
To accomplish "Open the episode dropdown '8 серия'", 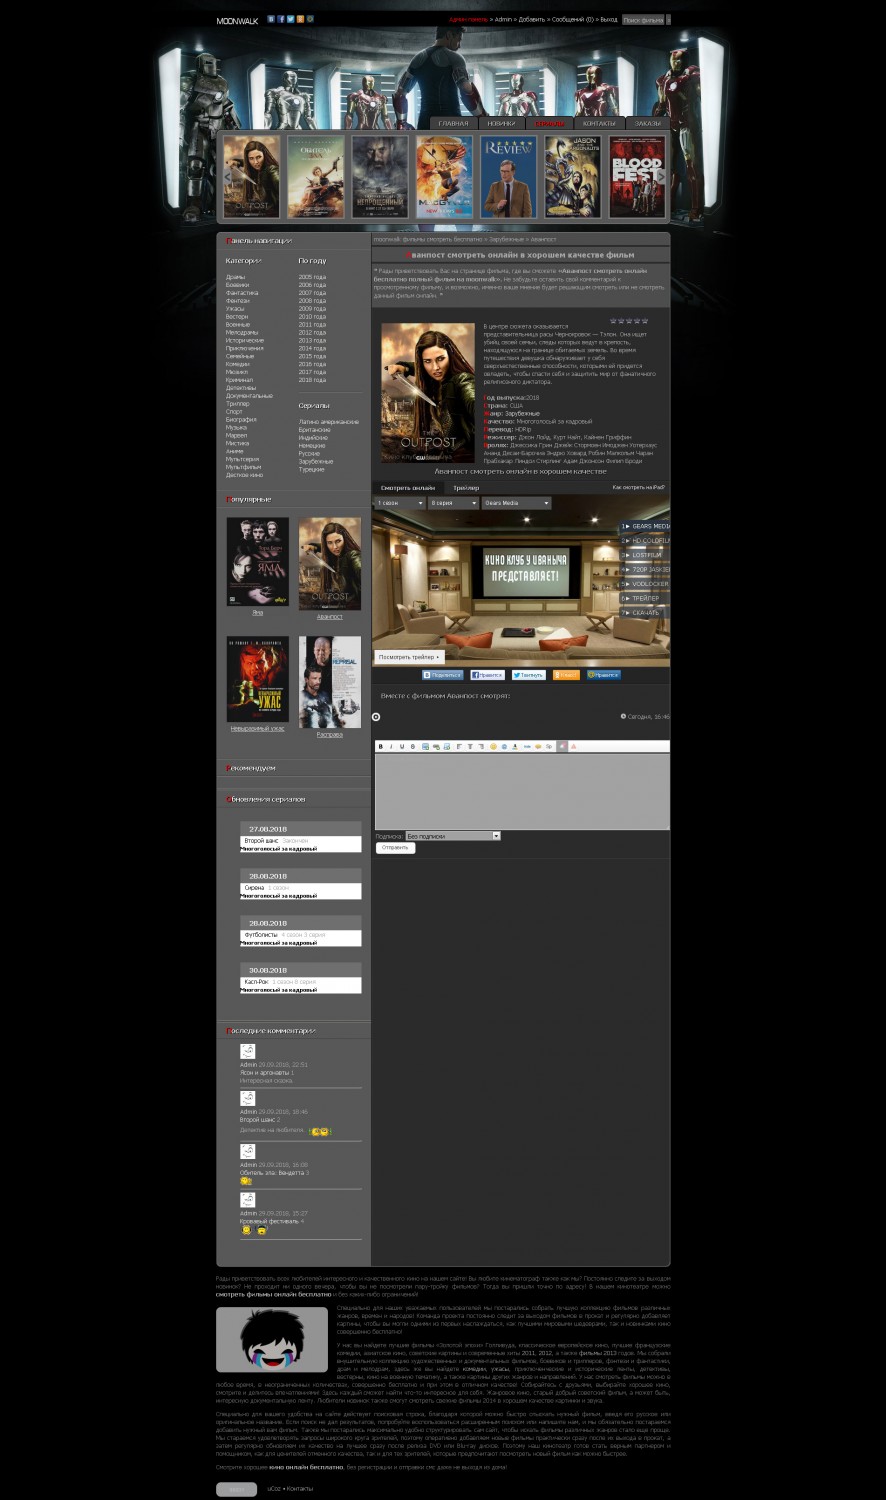I will point(454,503).
